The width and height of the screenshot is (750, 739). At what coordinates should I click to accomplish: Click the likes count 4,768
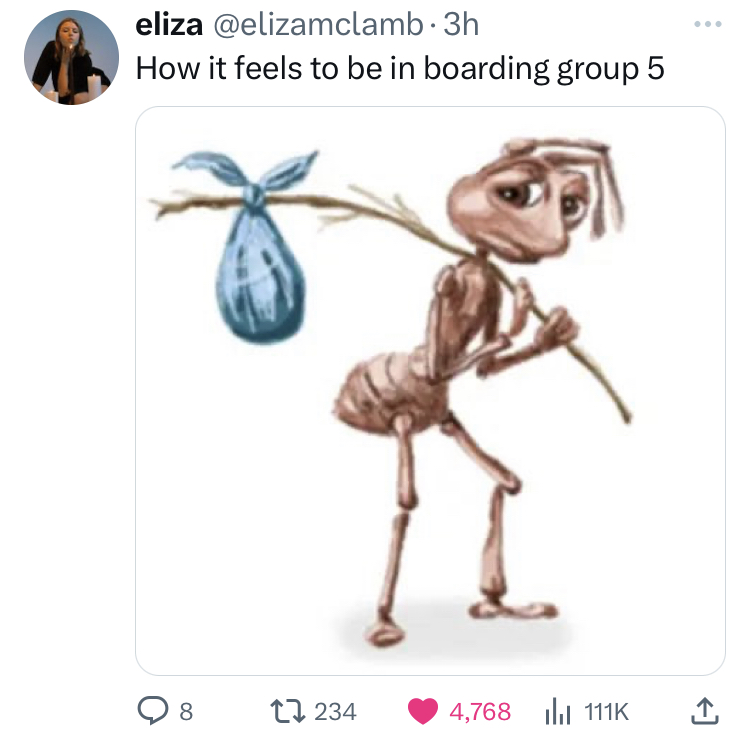(x=480, y=712)
